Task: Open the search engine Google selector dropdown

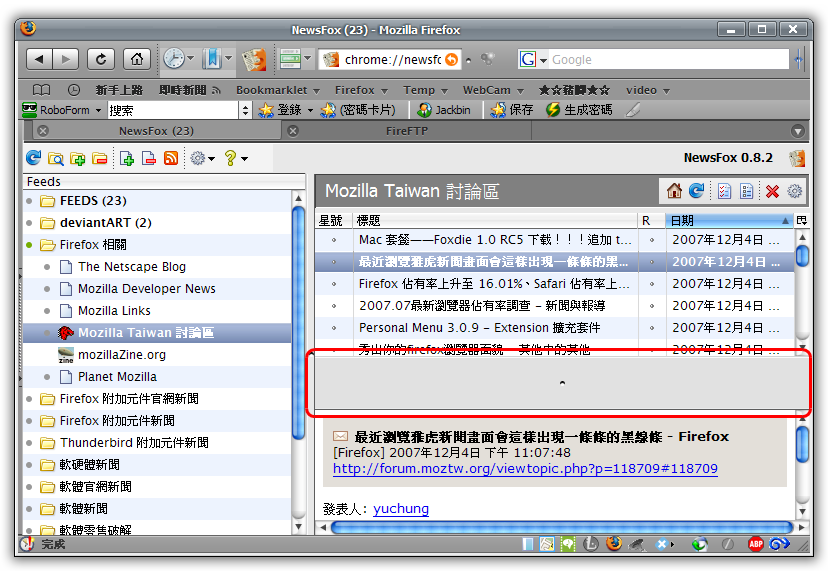Action: pyautogui.click(x=533, y=59)
